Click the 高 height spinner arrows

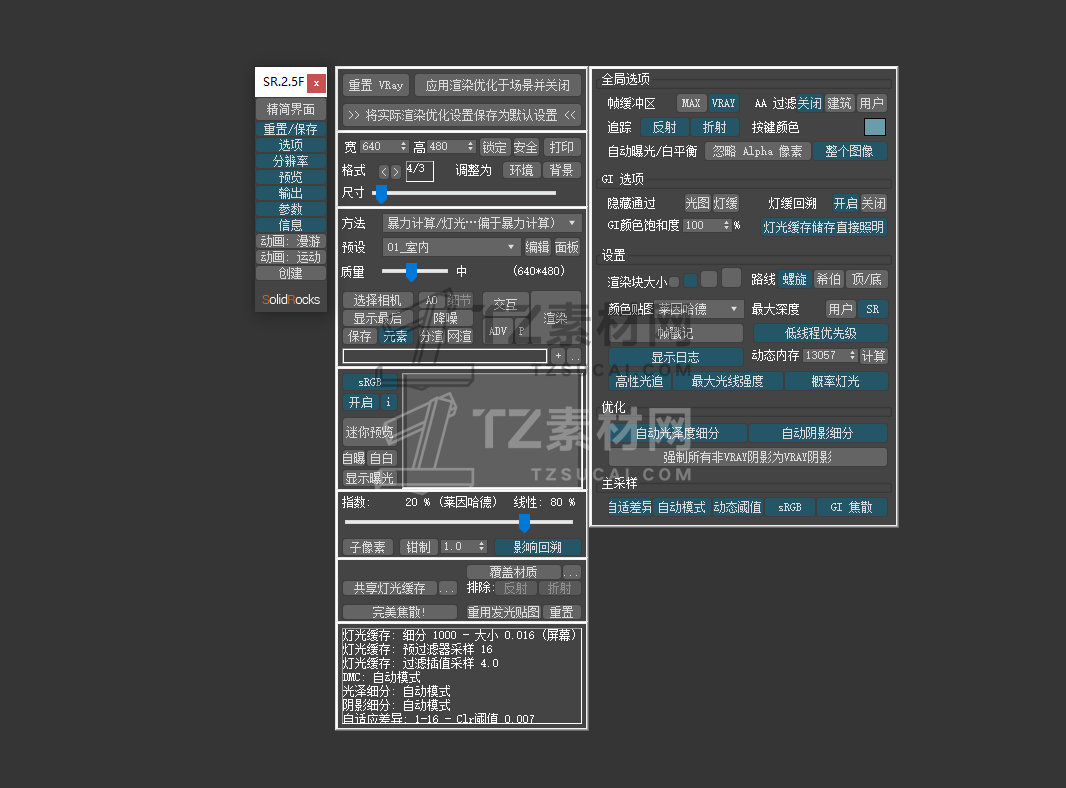pos(470,146)
